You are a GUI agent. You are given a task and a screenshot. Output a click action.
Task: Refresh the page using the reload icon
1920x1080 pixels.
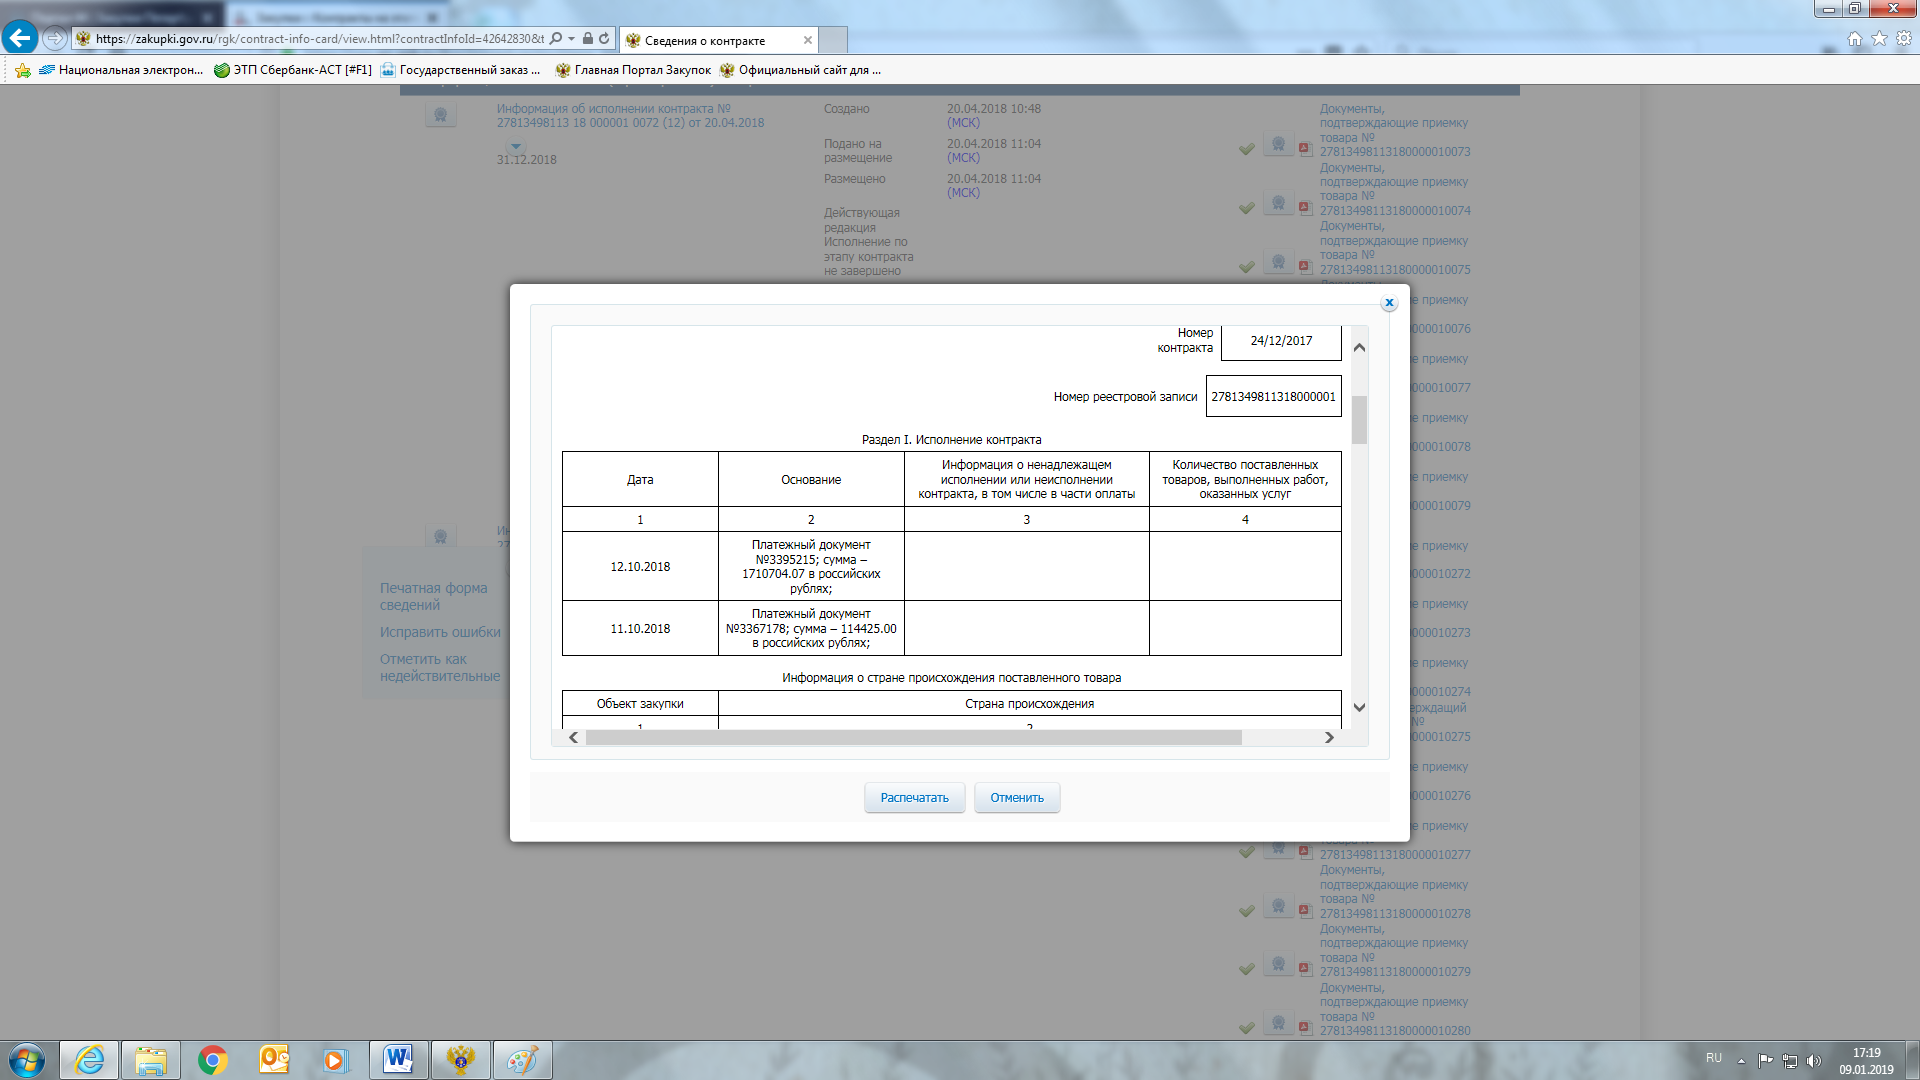point(604,39)
